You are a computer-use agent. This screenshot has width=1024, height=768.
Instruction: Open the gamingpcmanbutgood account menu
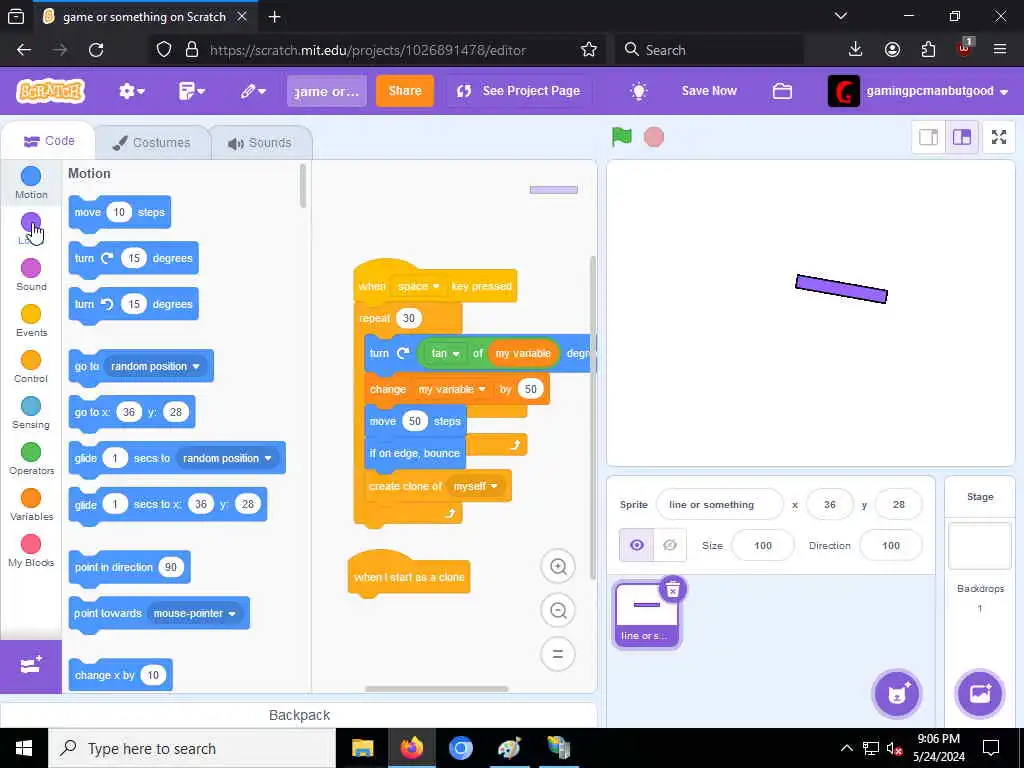(918, 91)
